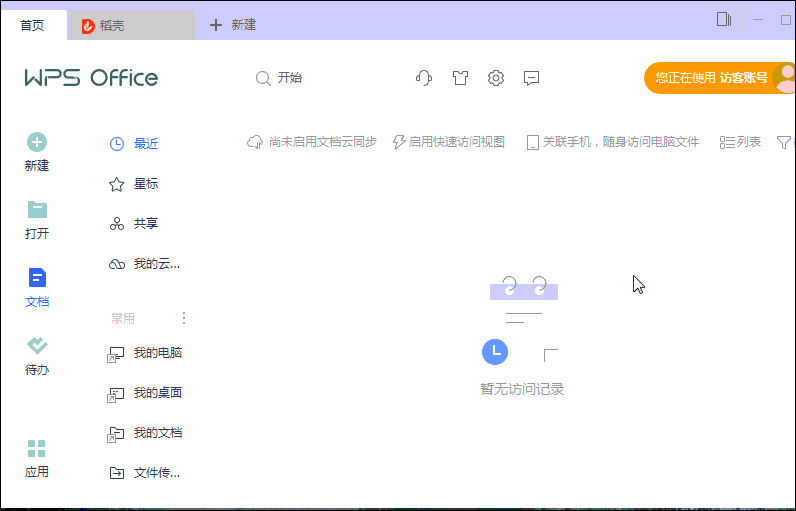Click the message feedback bubble icon
Screen dimensions: 796x511
coord(531,78)
